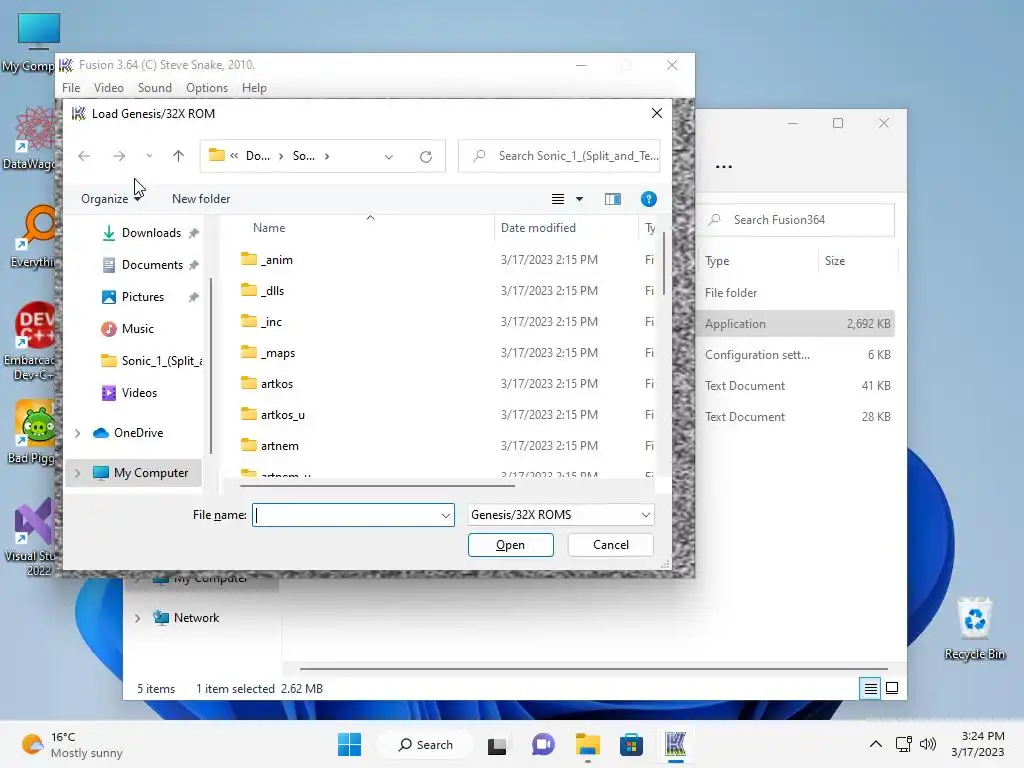Open Fusion's Help menu
1024x768 pixels.
click(254, 88)
